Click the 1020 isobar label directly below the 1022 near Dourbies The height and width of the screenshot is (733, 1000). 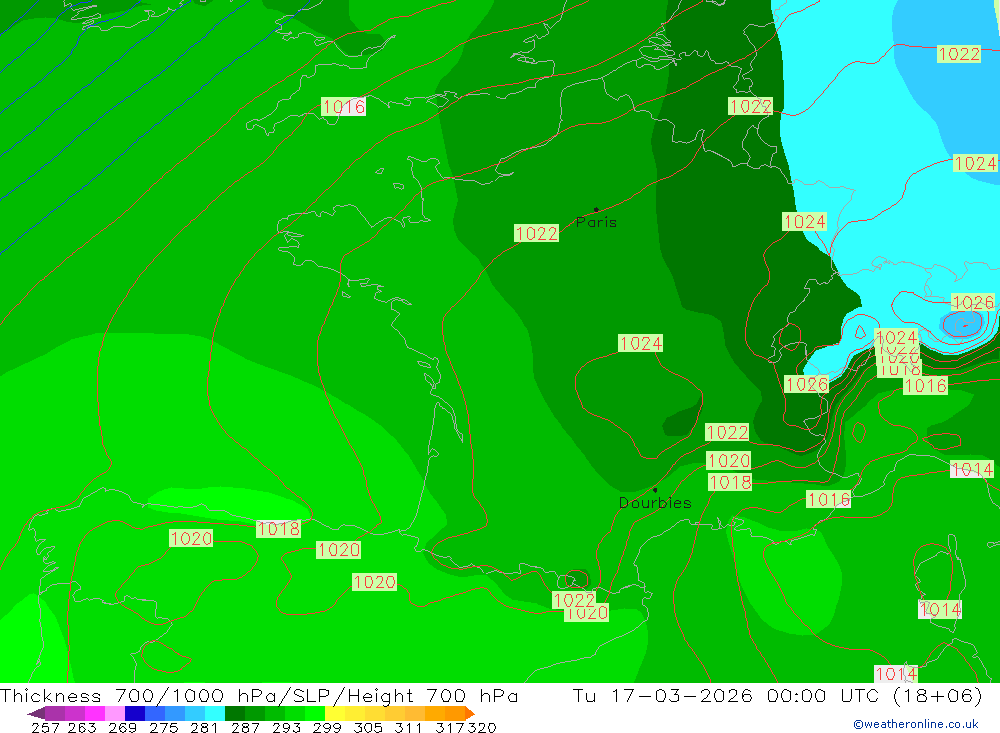coord(728,461)
